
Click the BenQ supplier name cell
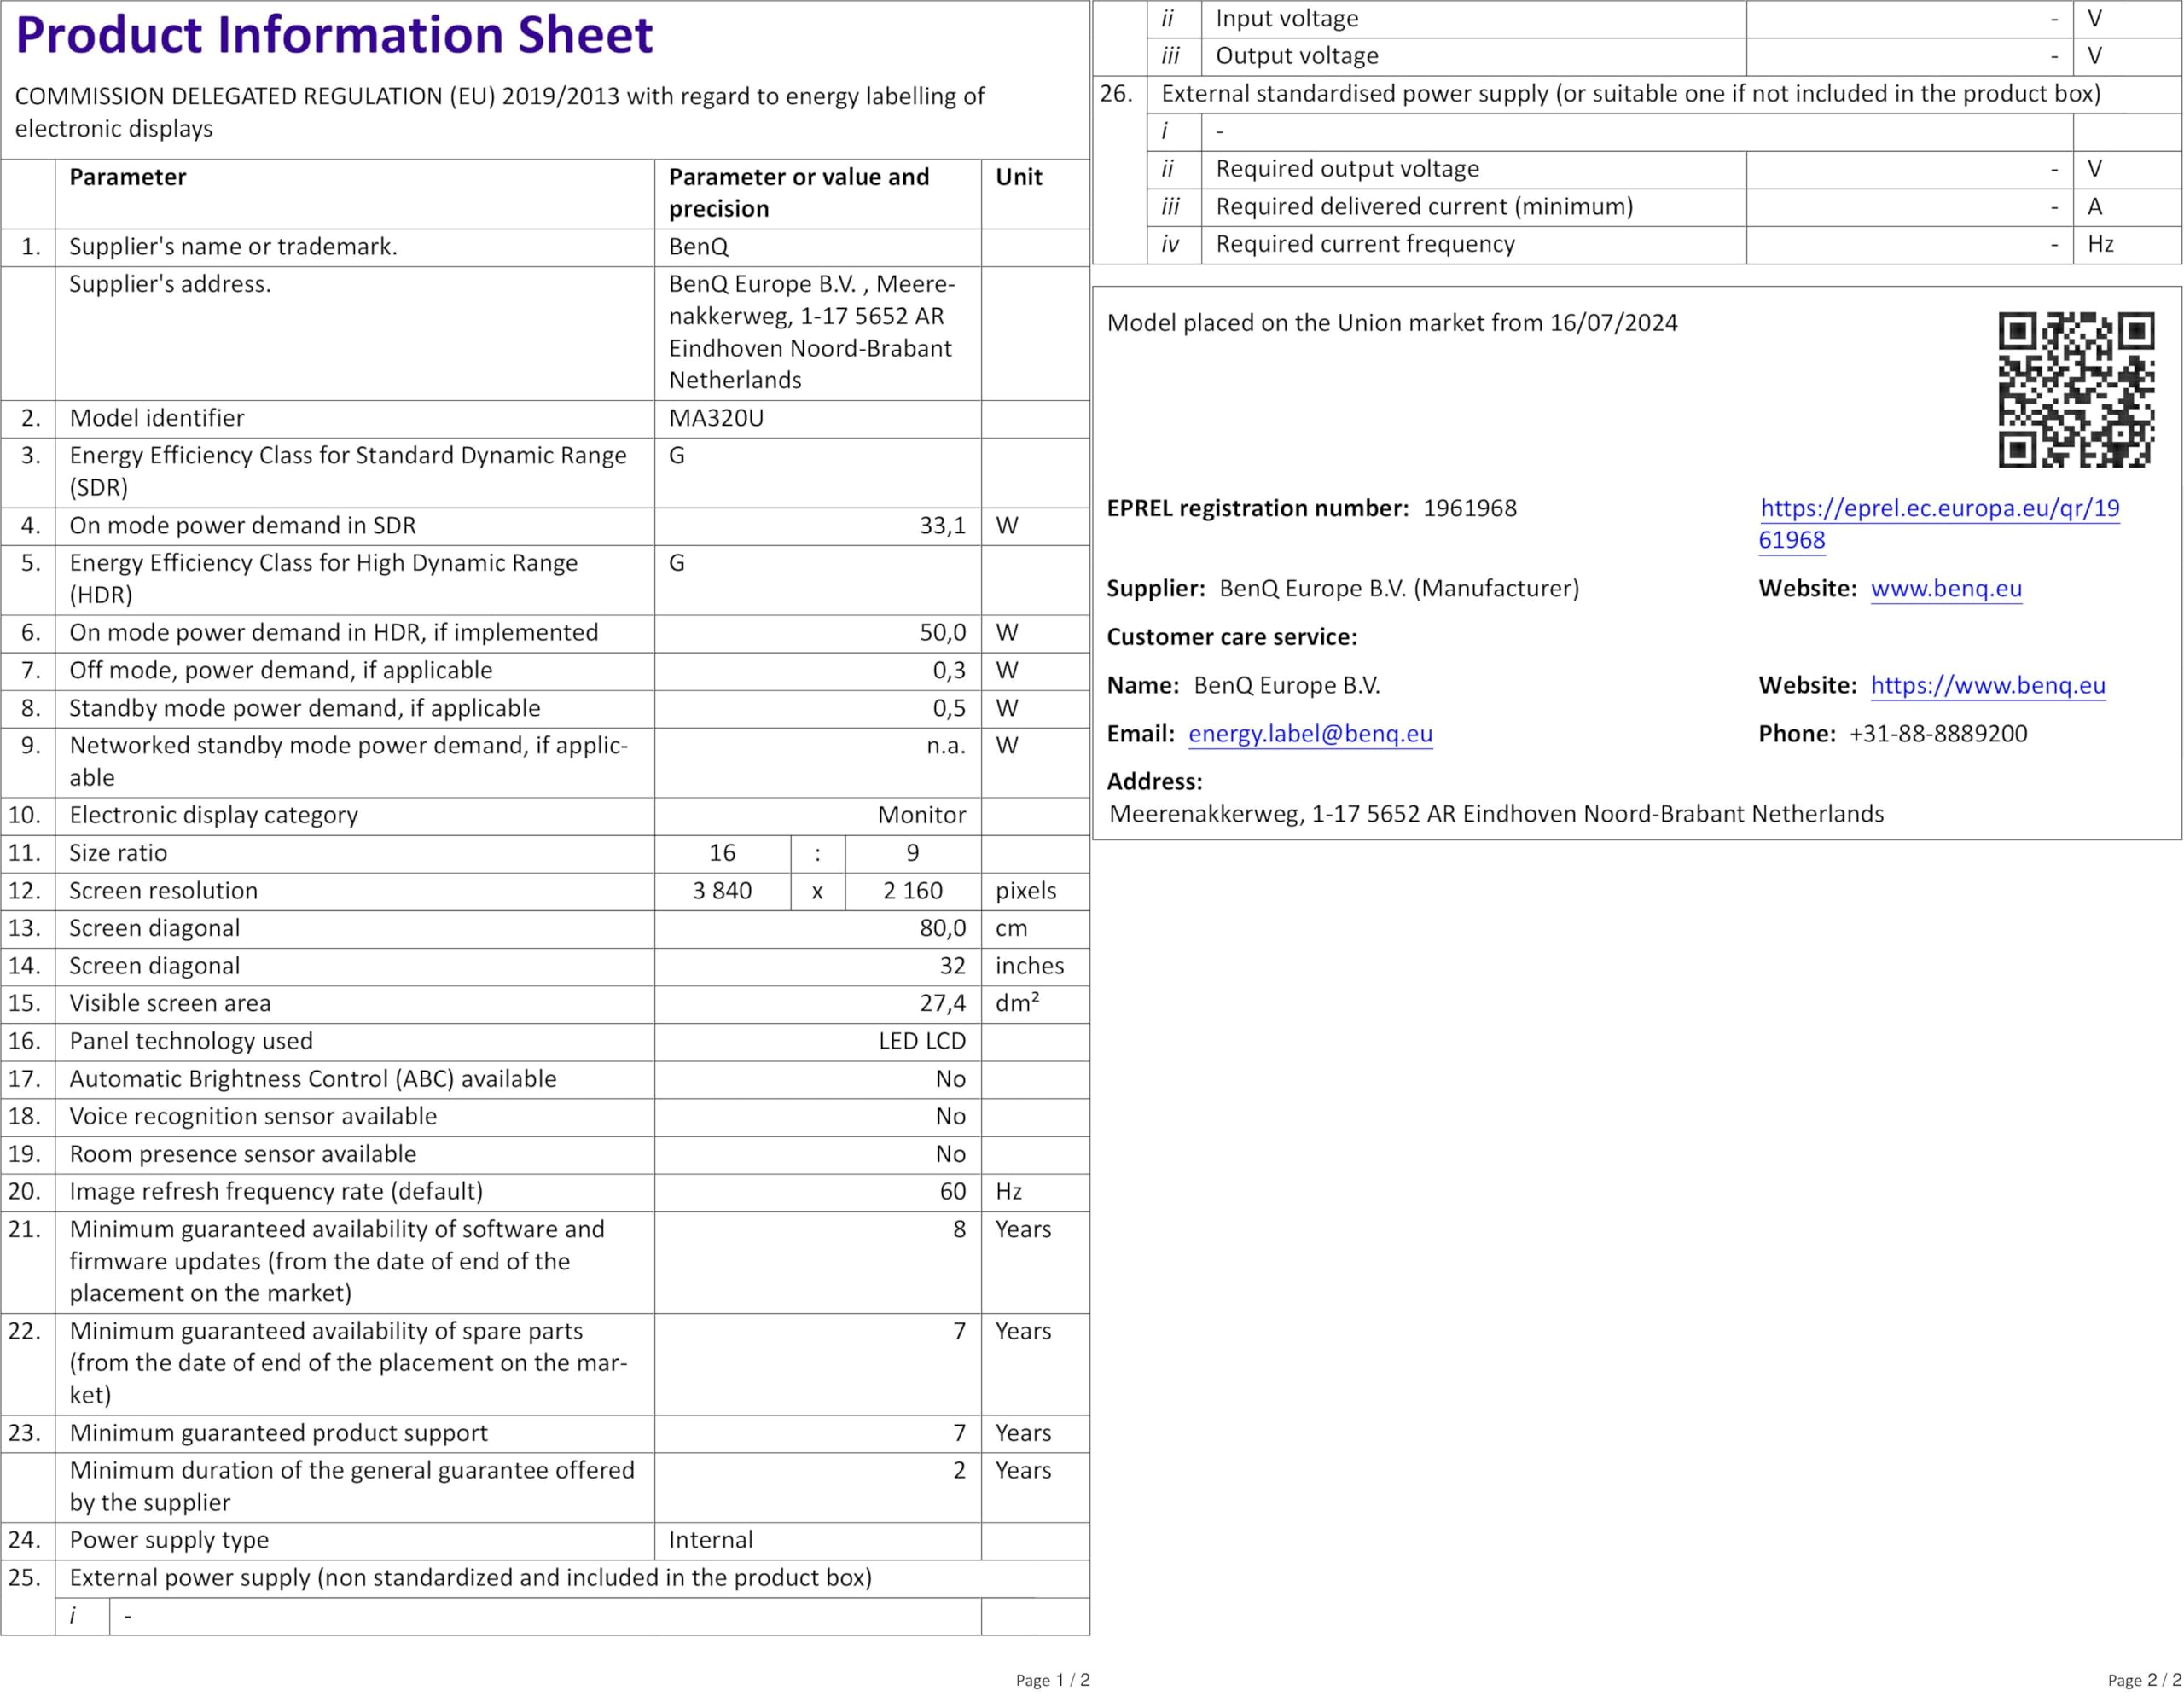(x=698, y=246)
